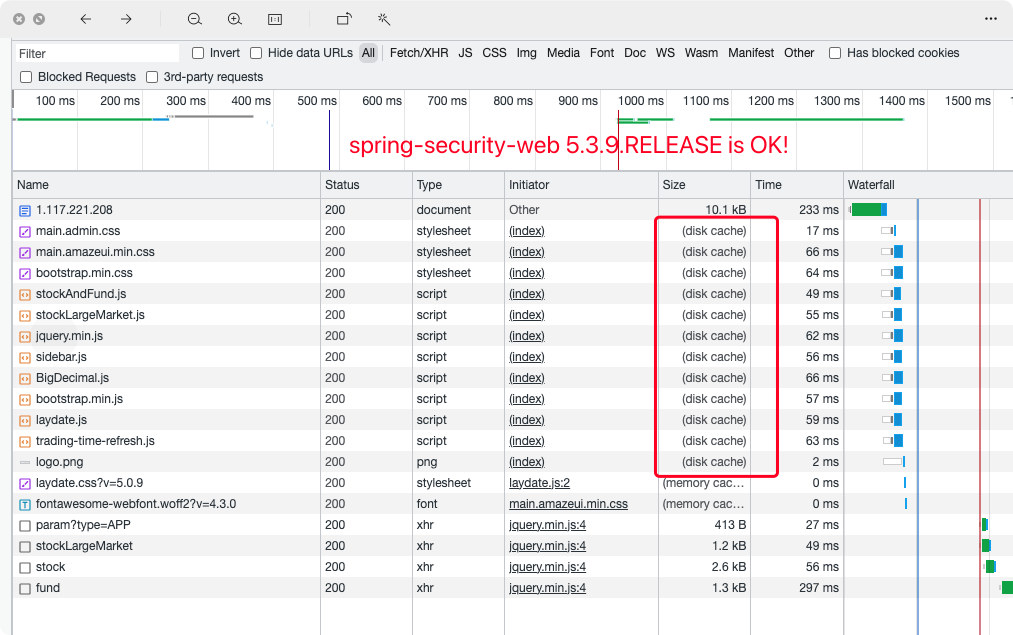Open network conditions via the wand icon
The image size is (1013, 635).
pyautogui.click(x=383, y=18)
